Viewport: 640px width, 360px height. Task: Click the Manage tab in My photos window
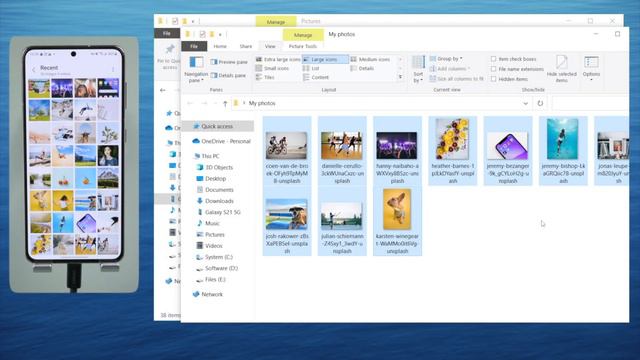[303, 35]
